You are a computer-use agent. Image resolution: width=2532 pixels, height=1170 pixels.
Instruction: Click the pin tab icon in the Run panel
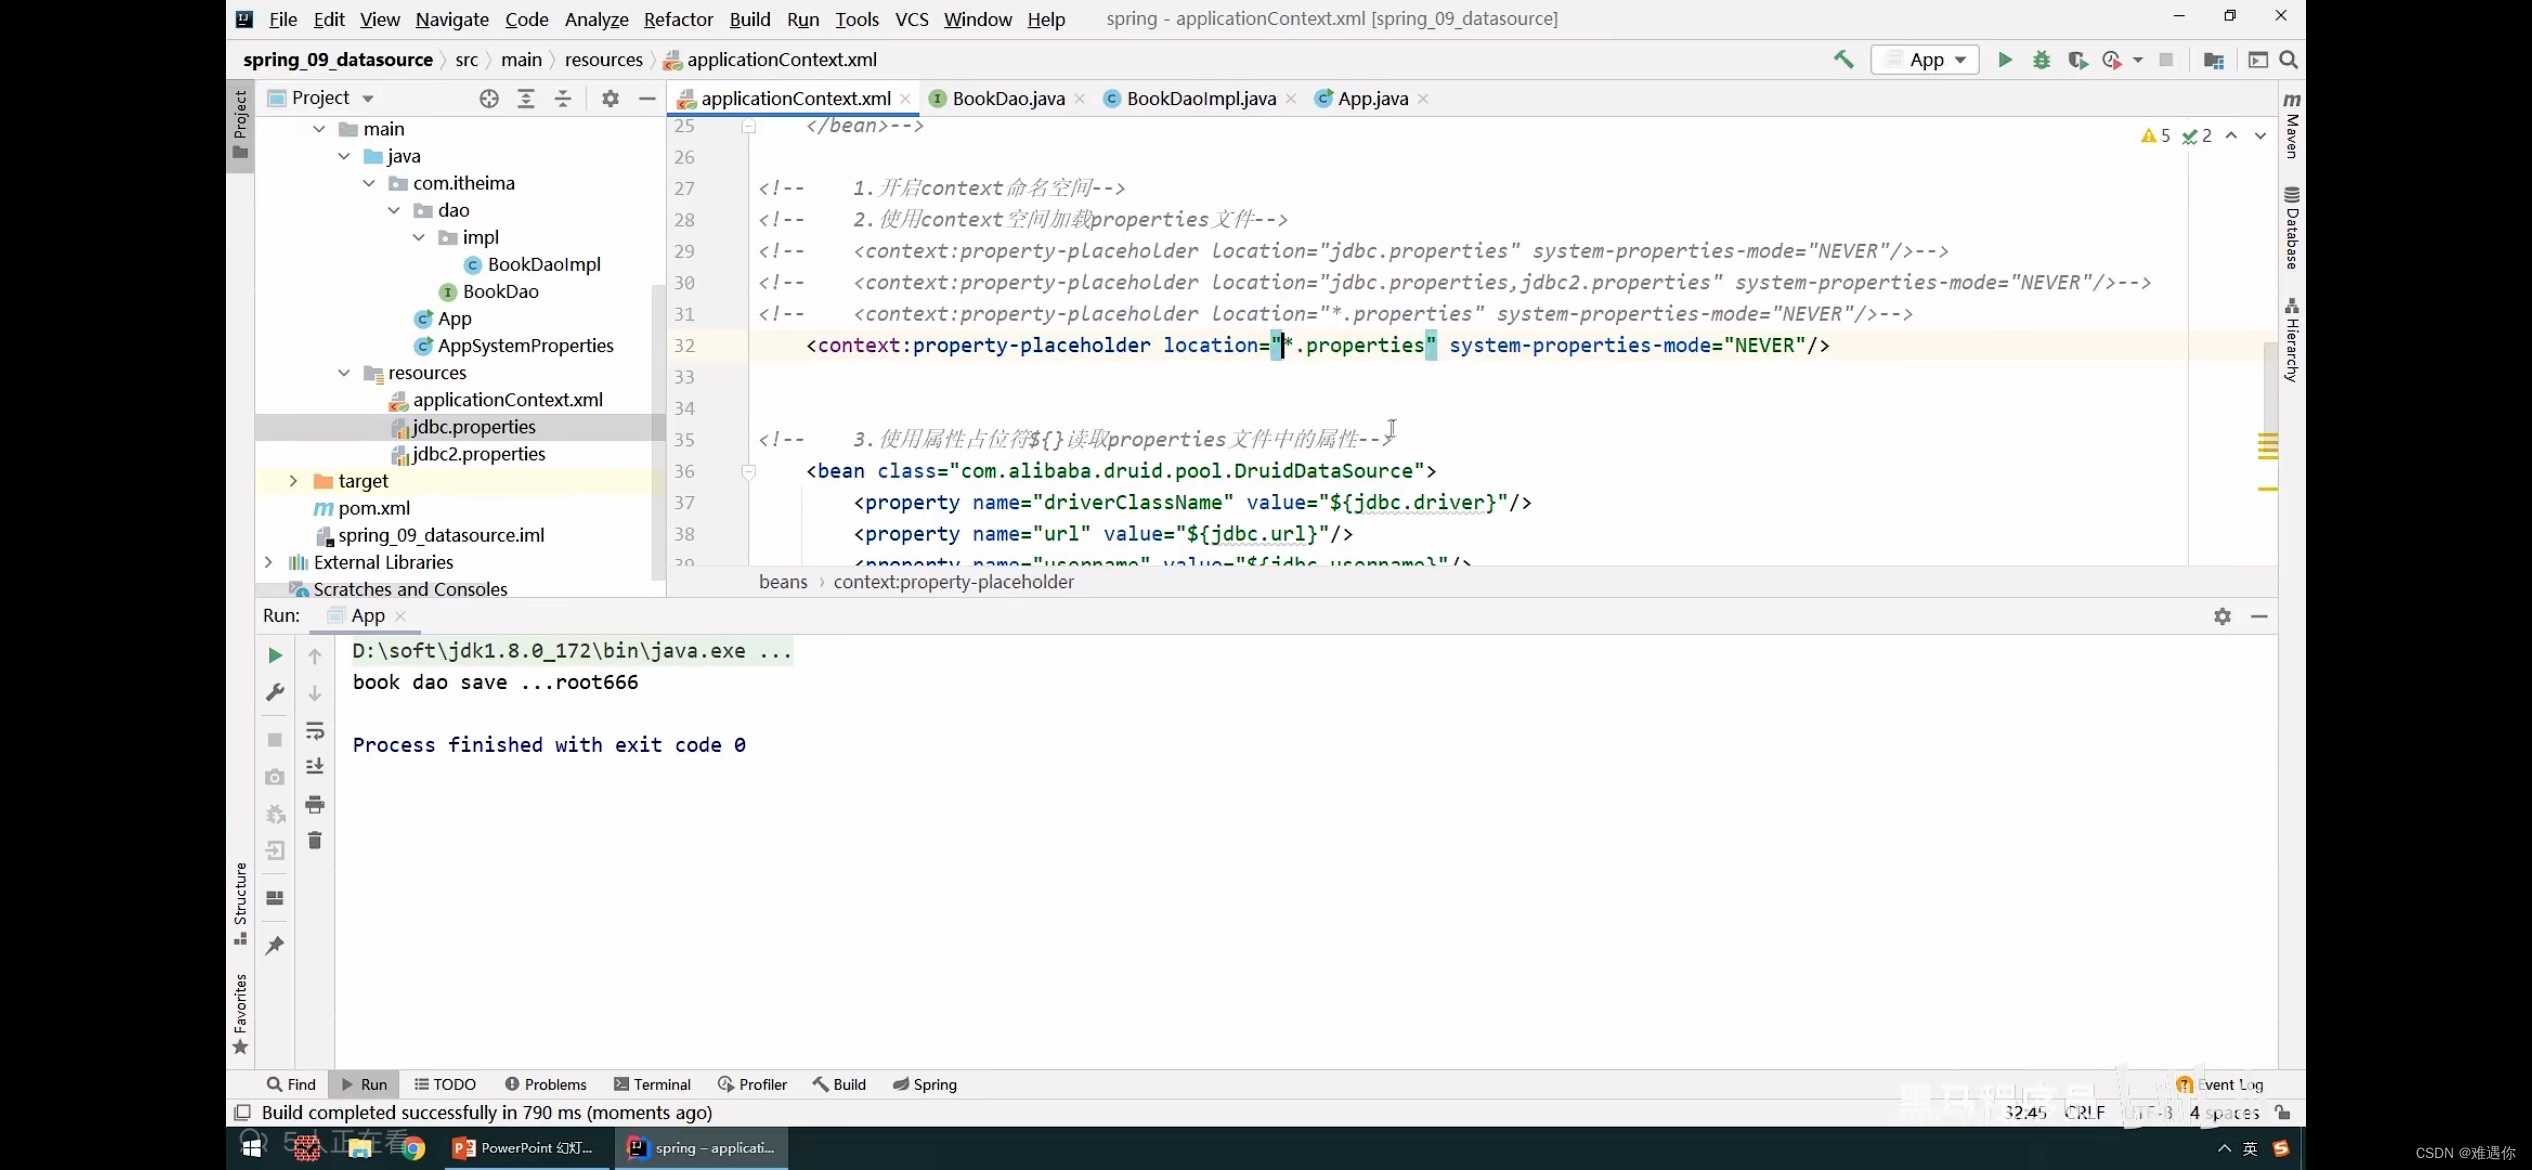(x=275, y=945)
